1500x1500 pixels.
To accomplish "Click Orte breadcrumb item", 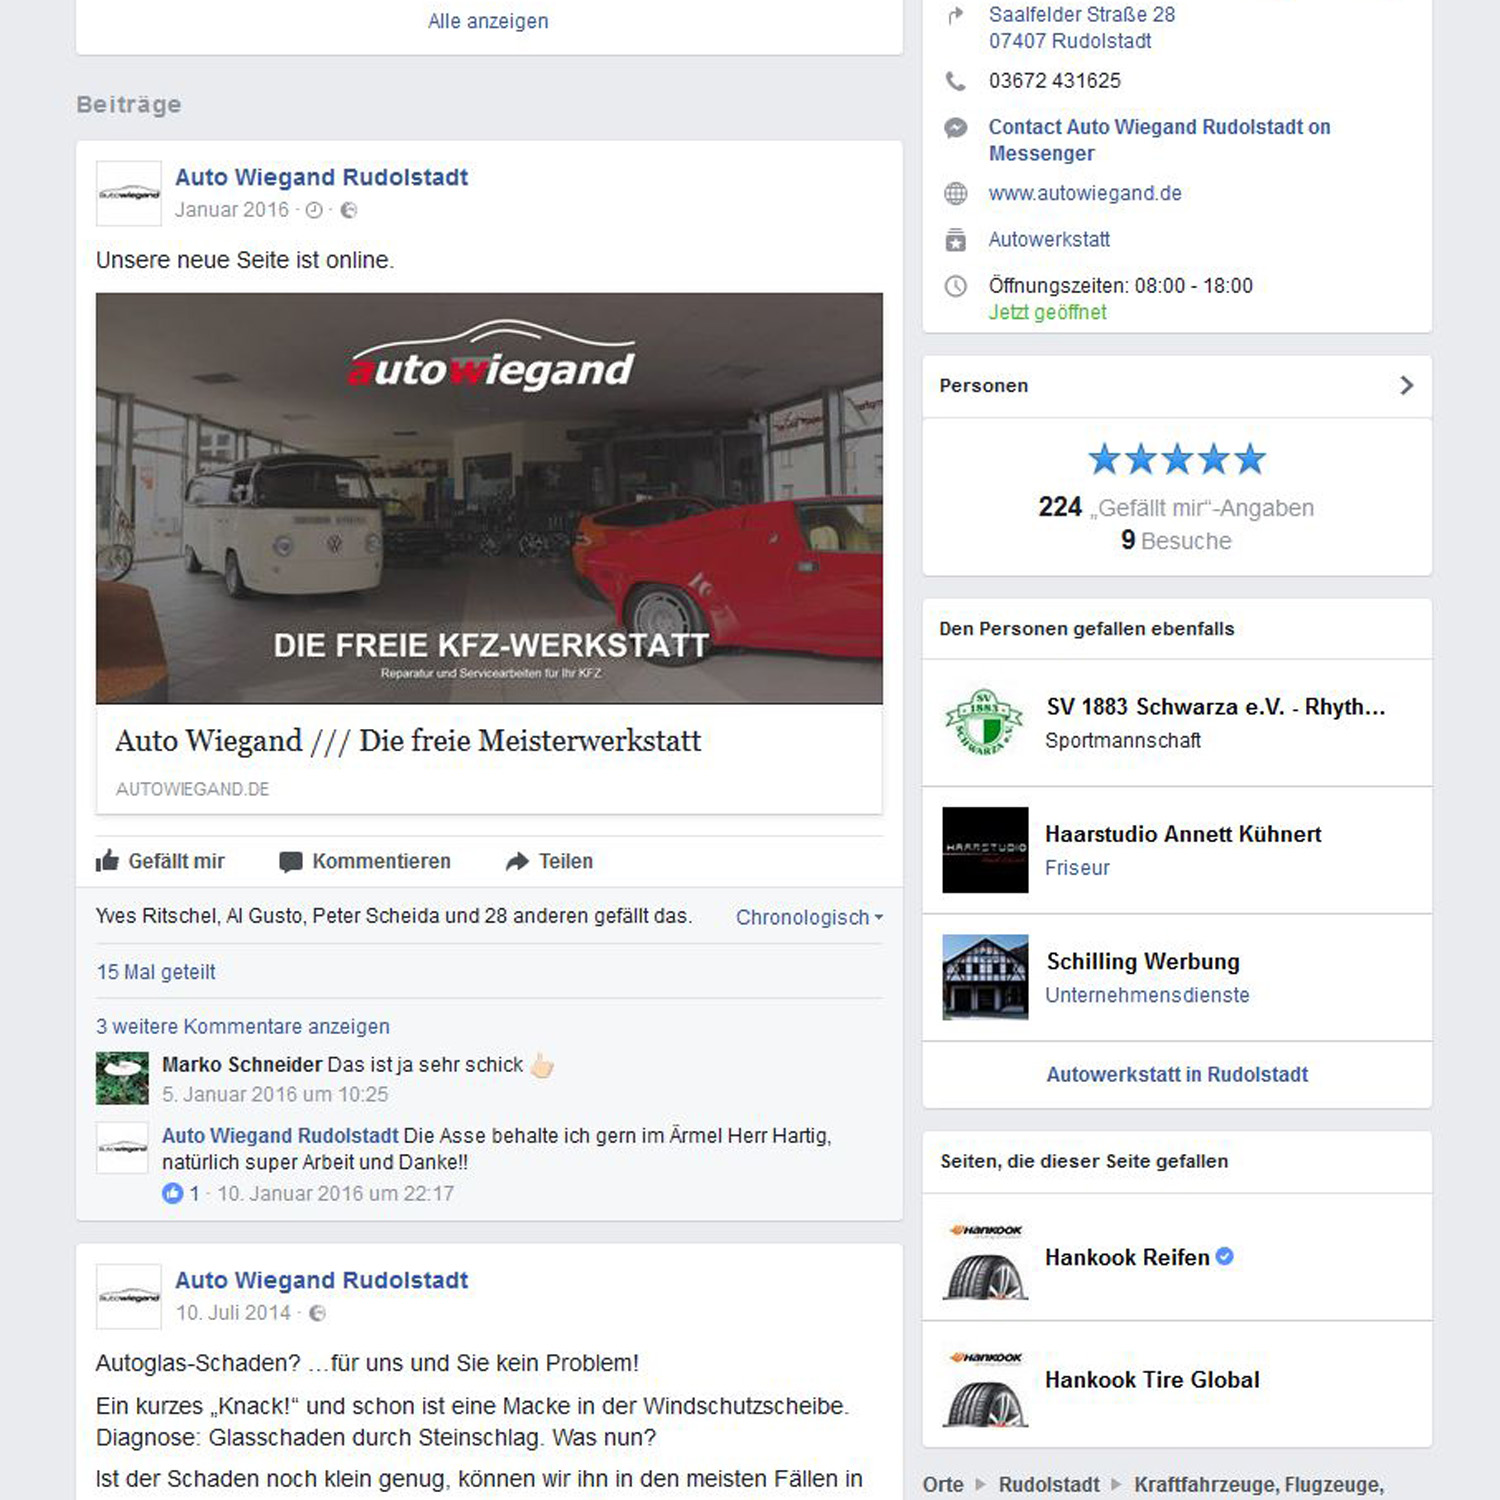I will point(943,1485).
